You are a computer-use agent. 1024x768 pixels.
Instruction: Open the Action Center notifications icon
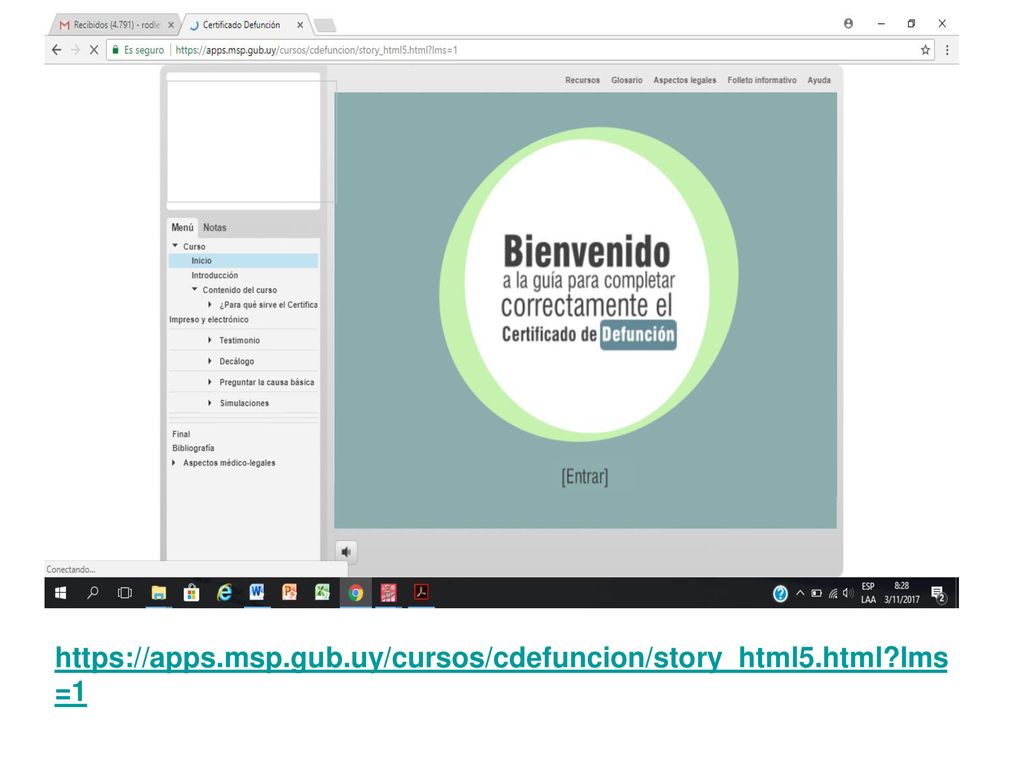click(938, 594)
